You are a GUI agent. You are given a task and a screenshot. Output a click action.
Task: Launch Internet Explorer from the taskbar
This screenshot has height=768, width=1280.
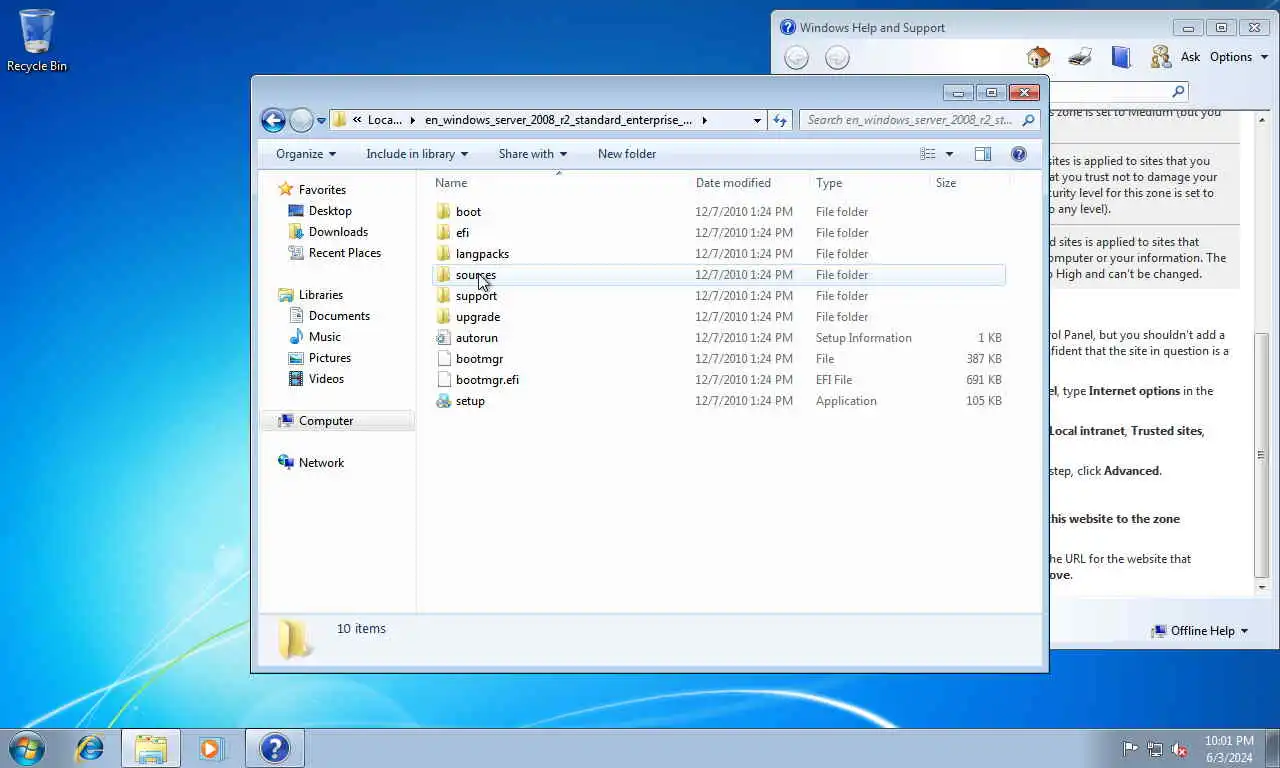tap(90, 748)
